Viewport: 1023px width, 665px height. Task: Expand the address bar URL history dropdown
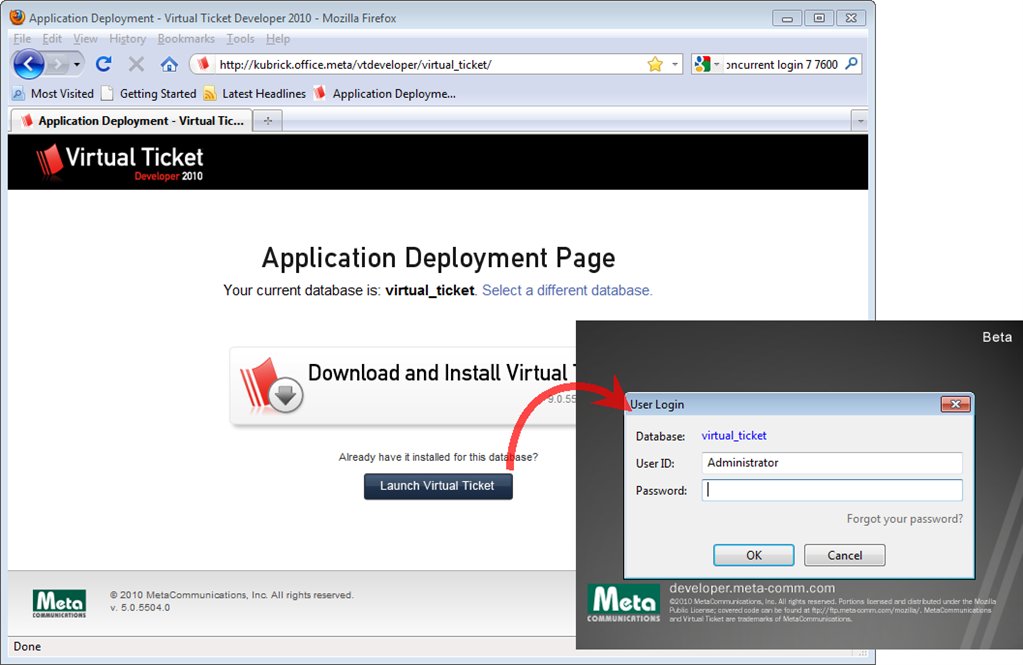tap(675, 64)
